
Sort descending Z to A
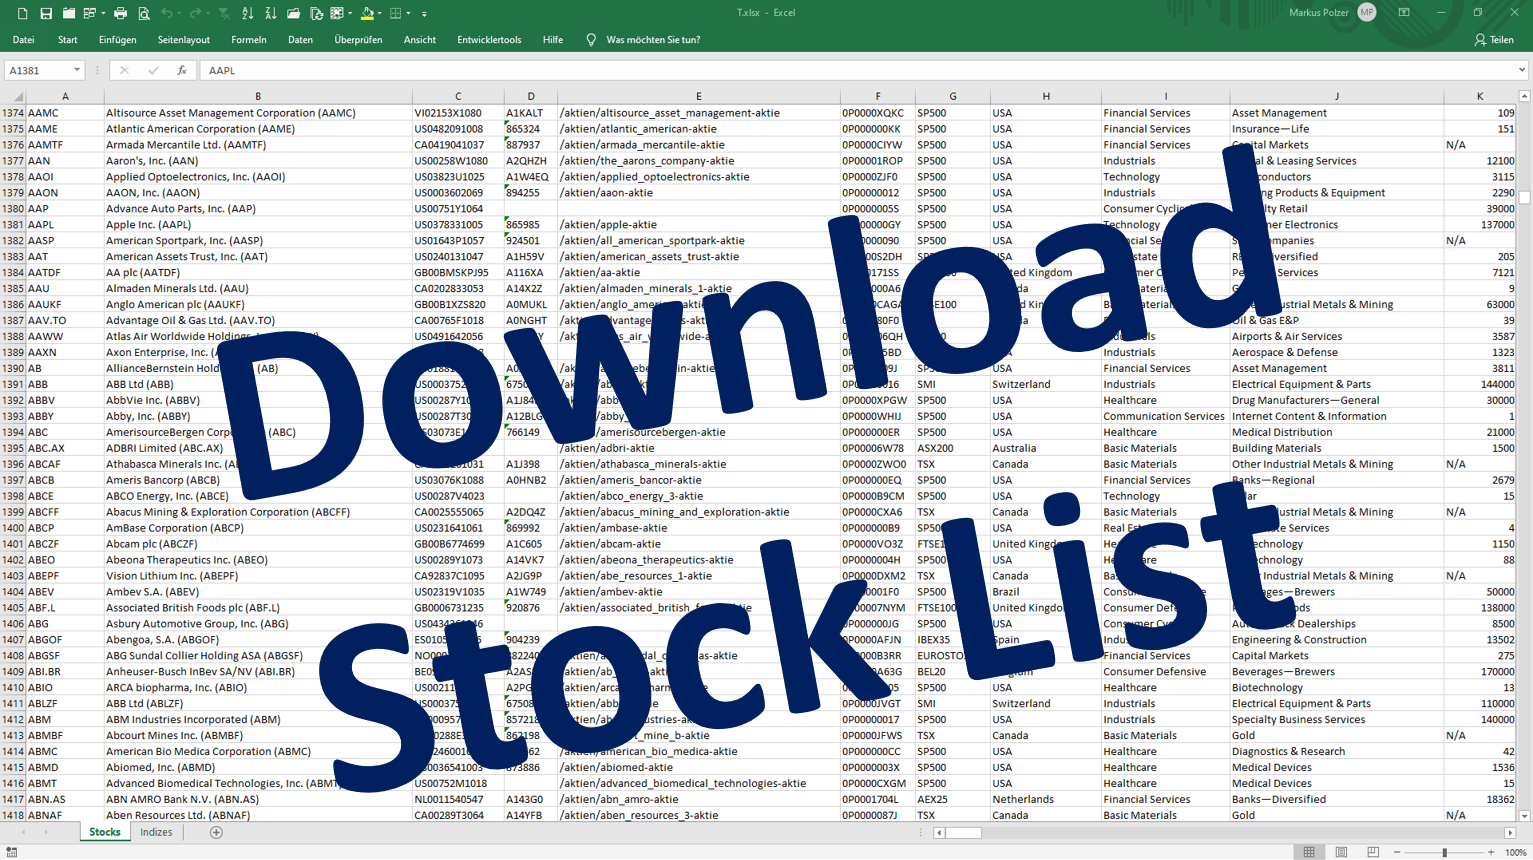click(x=271, y=13)
